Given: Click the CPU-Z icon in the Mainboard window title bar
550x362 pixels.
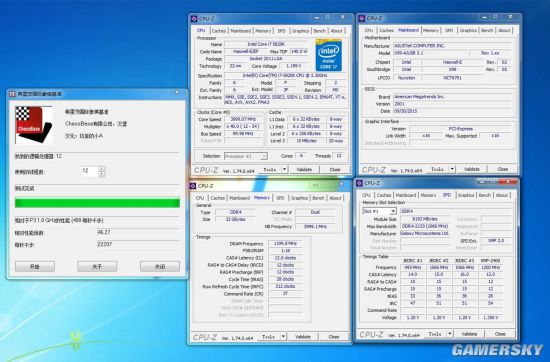Looking at the screenshot, I should pyautogui.click(x=362, y=18).
